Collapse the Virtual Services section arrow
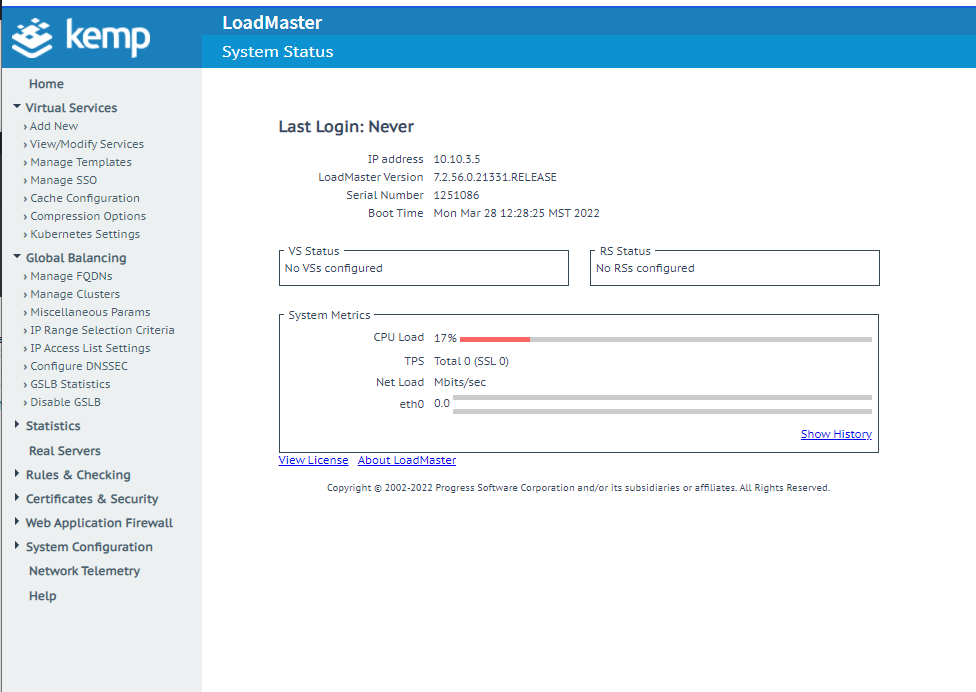Screen dimensions: 976x692 (x=17, y=107)
